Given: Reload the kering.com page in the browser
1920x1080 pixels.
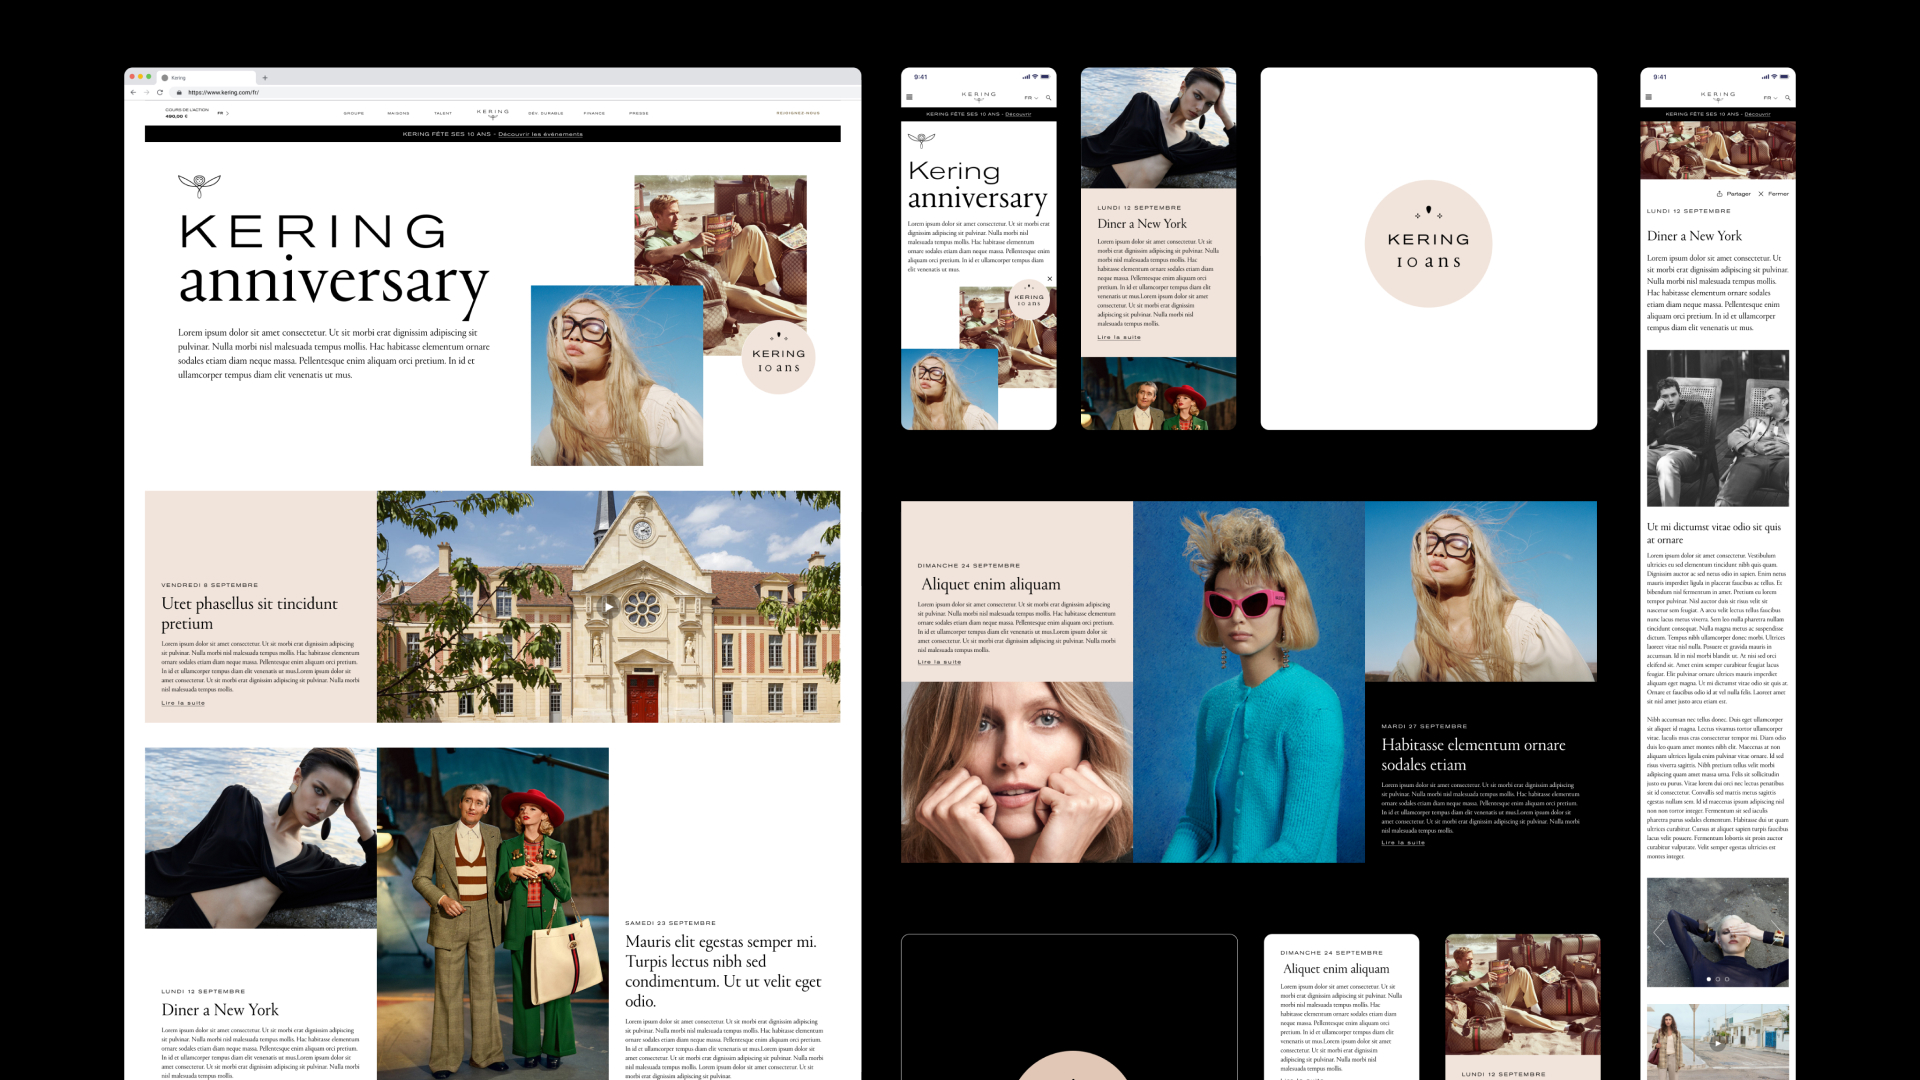Looking at the screenshot, I should click(160, 92).
